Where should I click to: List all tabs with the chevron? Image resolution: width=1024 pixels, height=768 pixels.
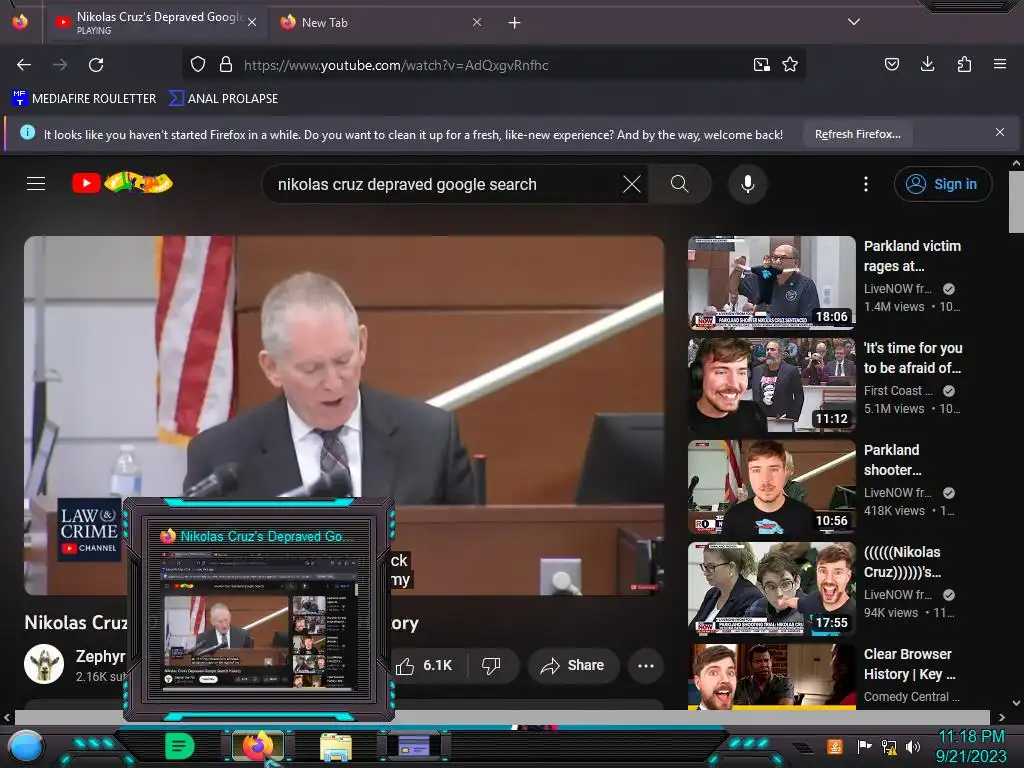854,22
